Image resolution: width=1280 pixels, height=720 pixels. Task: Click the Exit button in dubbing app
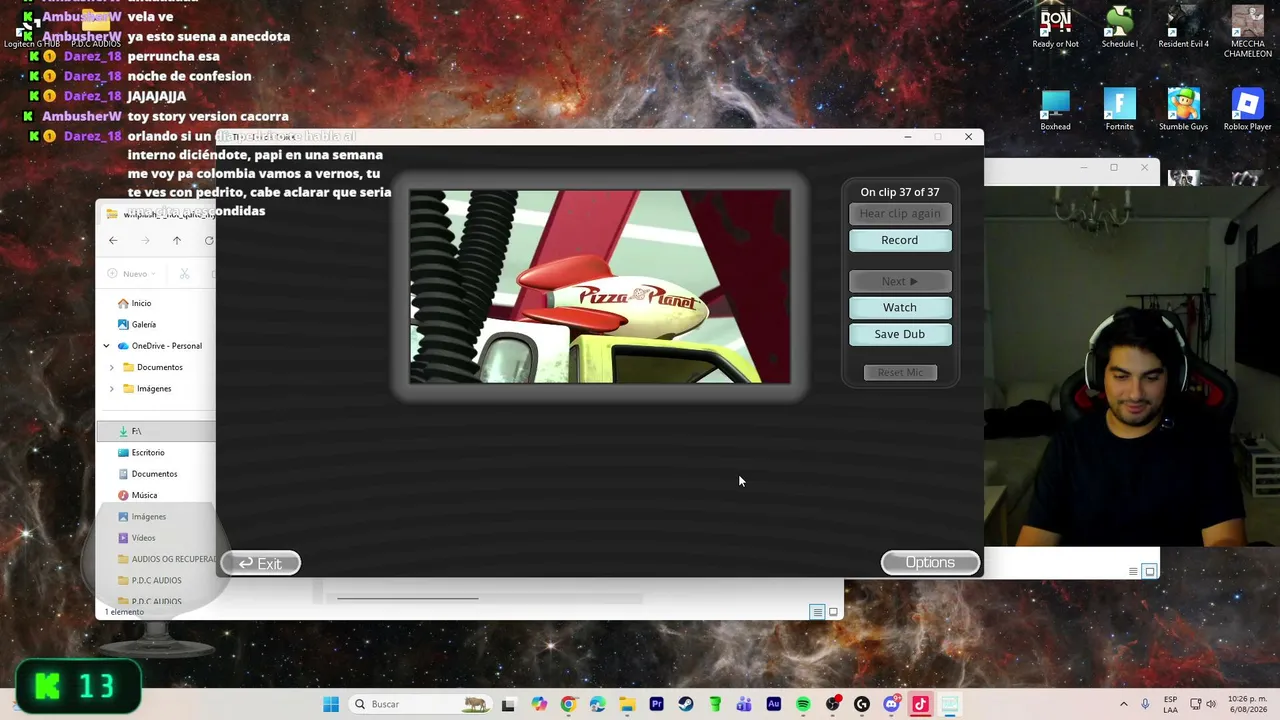(x=260, y=563)
